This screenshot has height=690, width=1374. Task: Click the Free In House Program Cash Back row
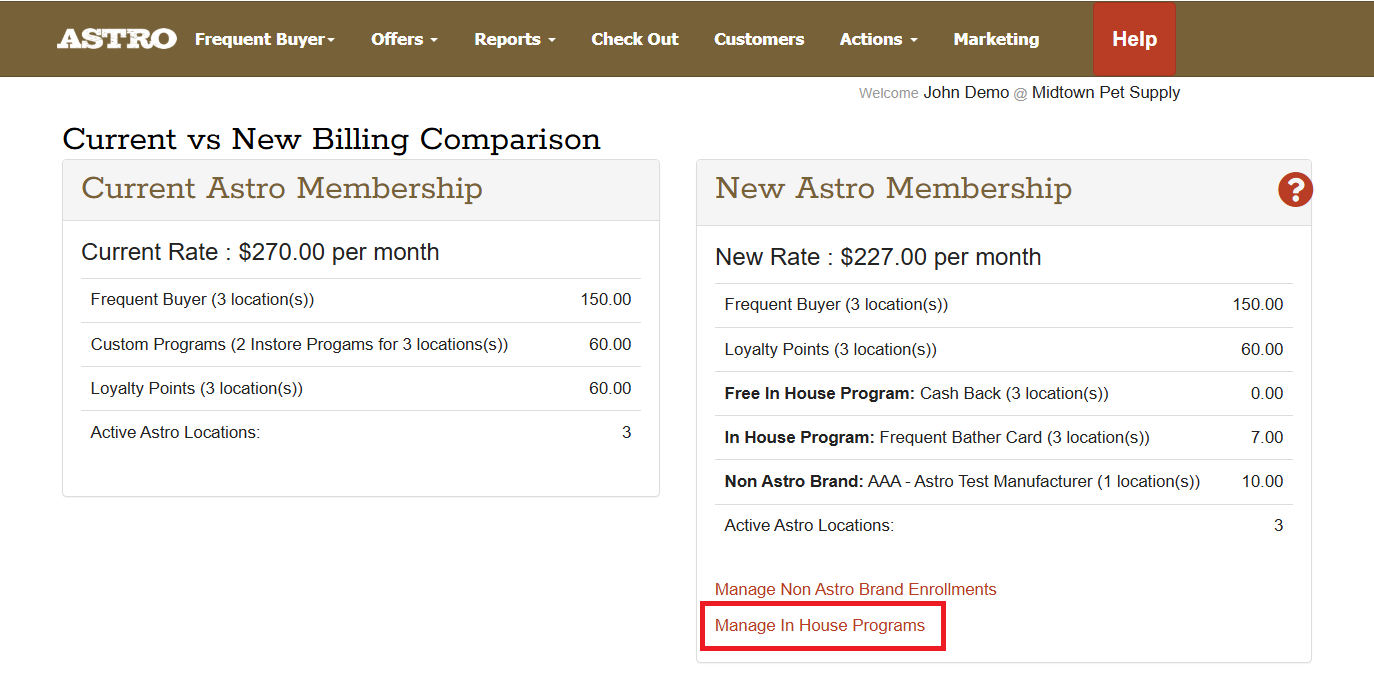[916, 393]
